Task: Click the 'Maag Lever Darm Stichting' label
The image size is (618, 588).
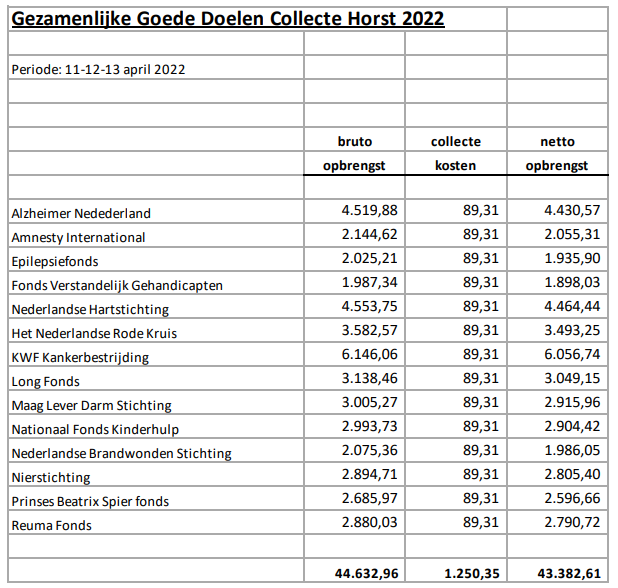Action: tap(91, 406)
